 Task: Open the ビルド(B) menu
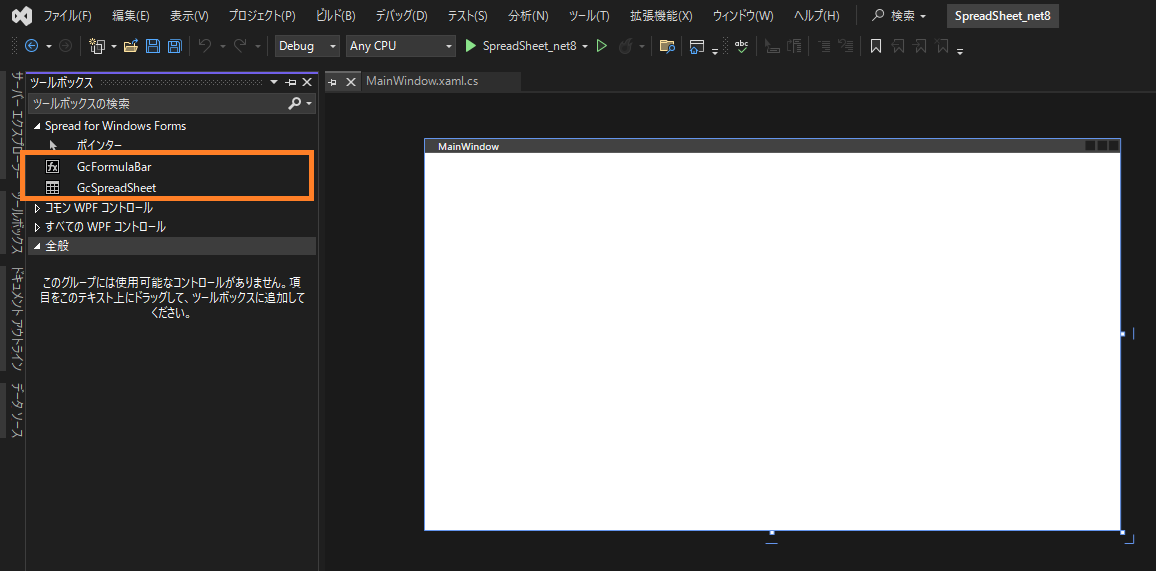point(335,15)
